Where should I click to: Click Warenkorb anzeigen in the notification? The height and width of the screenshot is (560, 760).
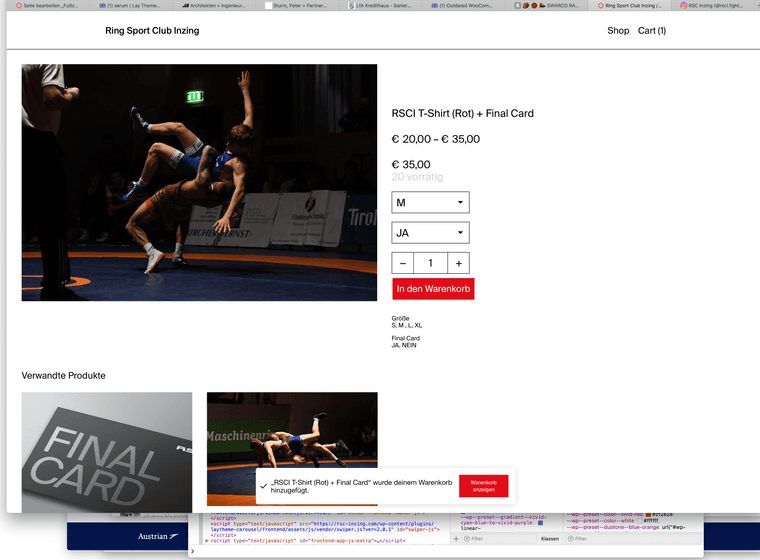pos(484,486)
